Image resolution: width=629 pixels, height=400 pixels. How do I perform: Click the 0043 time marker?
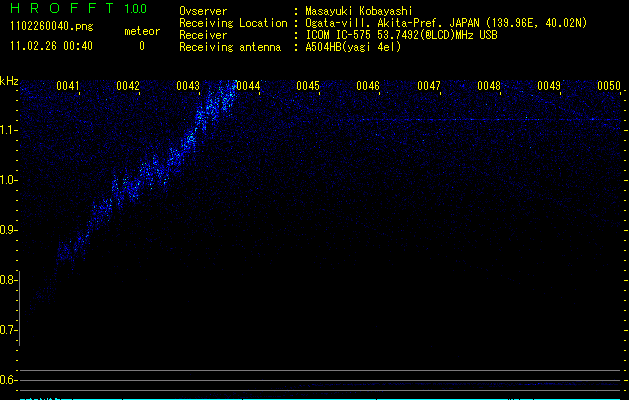click(188, 86)
